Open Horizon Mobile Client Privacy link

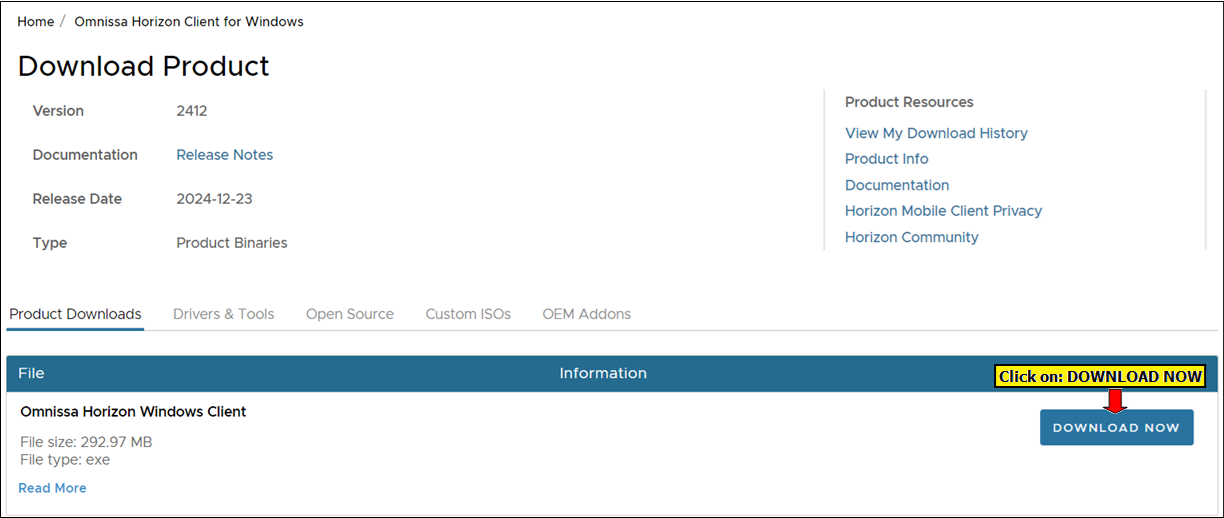(943, 211)
